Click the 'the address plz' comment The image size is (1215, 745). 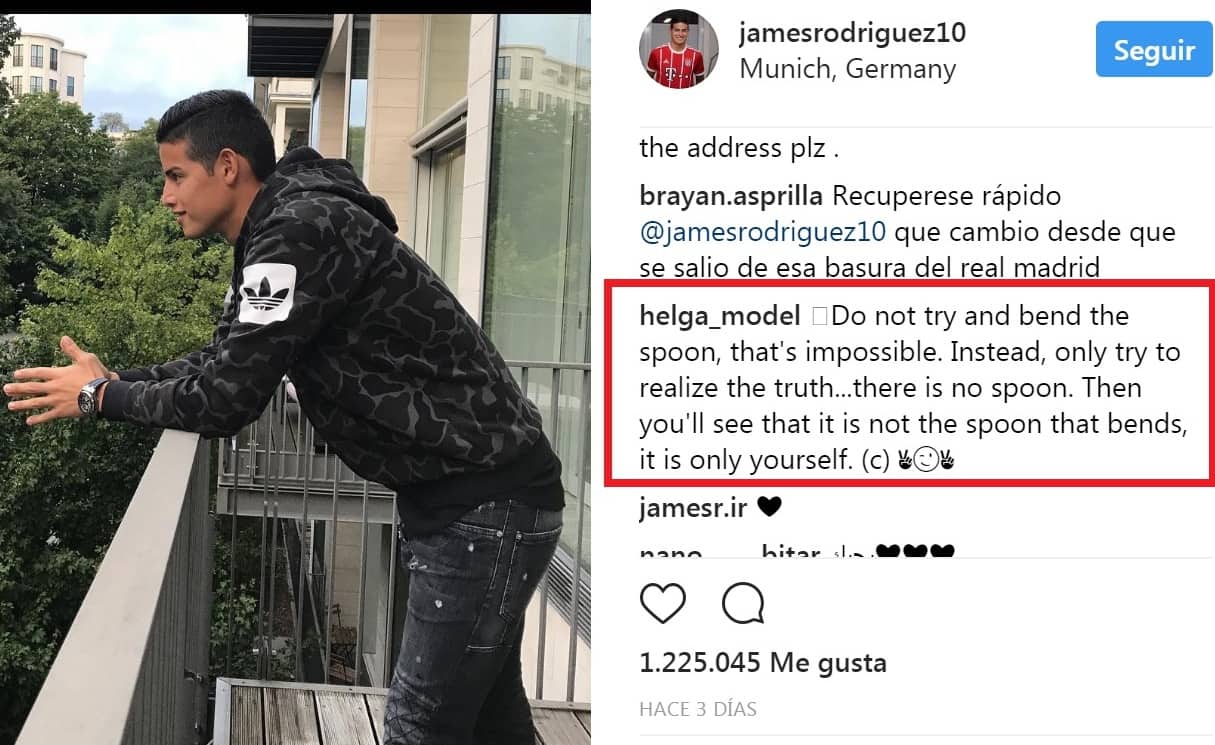pyautogui.click(x=739, y=148)
